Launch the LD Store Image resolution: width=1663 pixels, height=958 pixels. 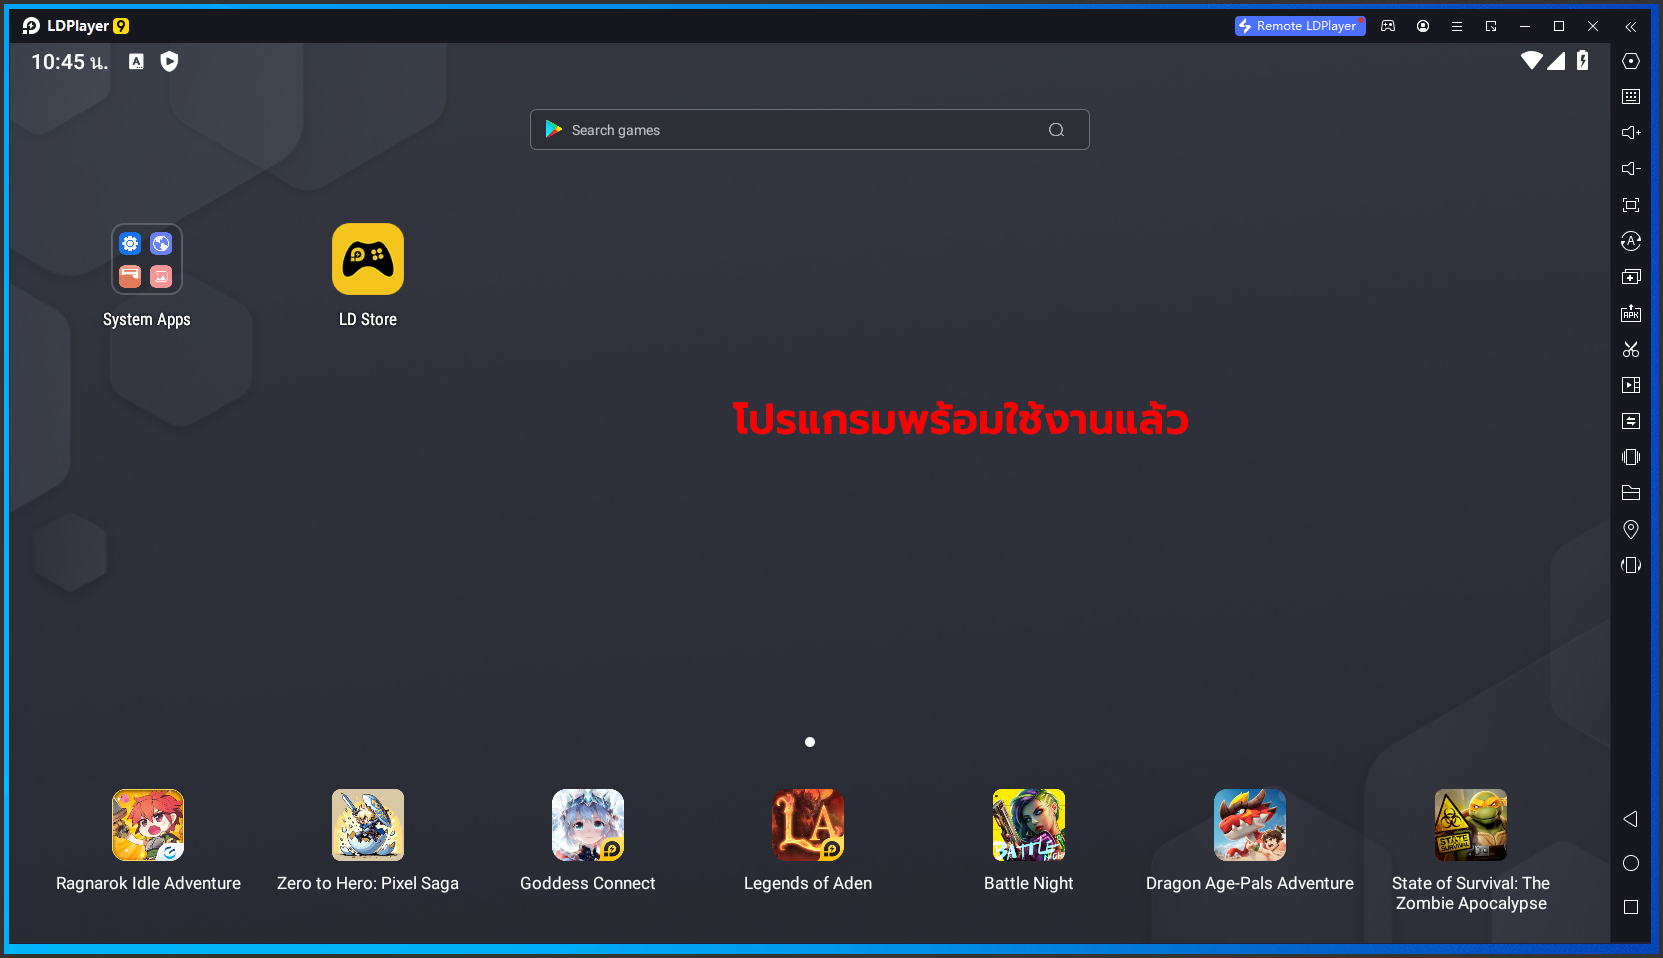[x=367, y=259]
